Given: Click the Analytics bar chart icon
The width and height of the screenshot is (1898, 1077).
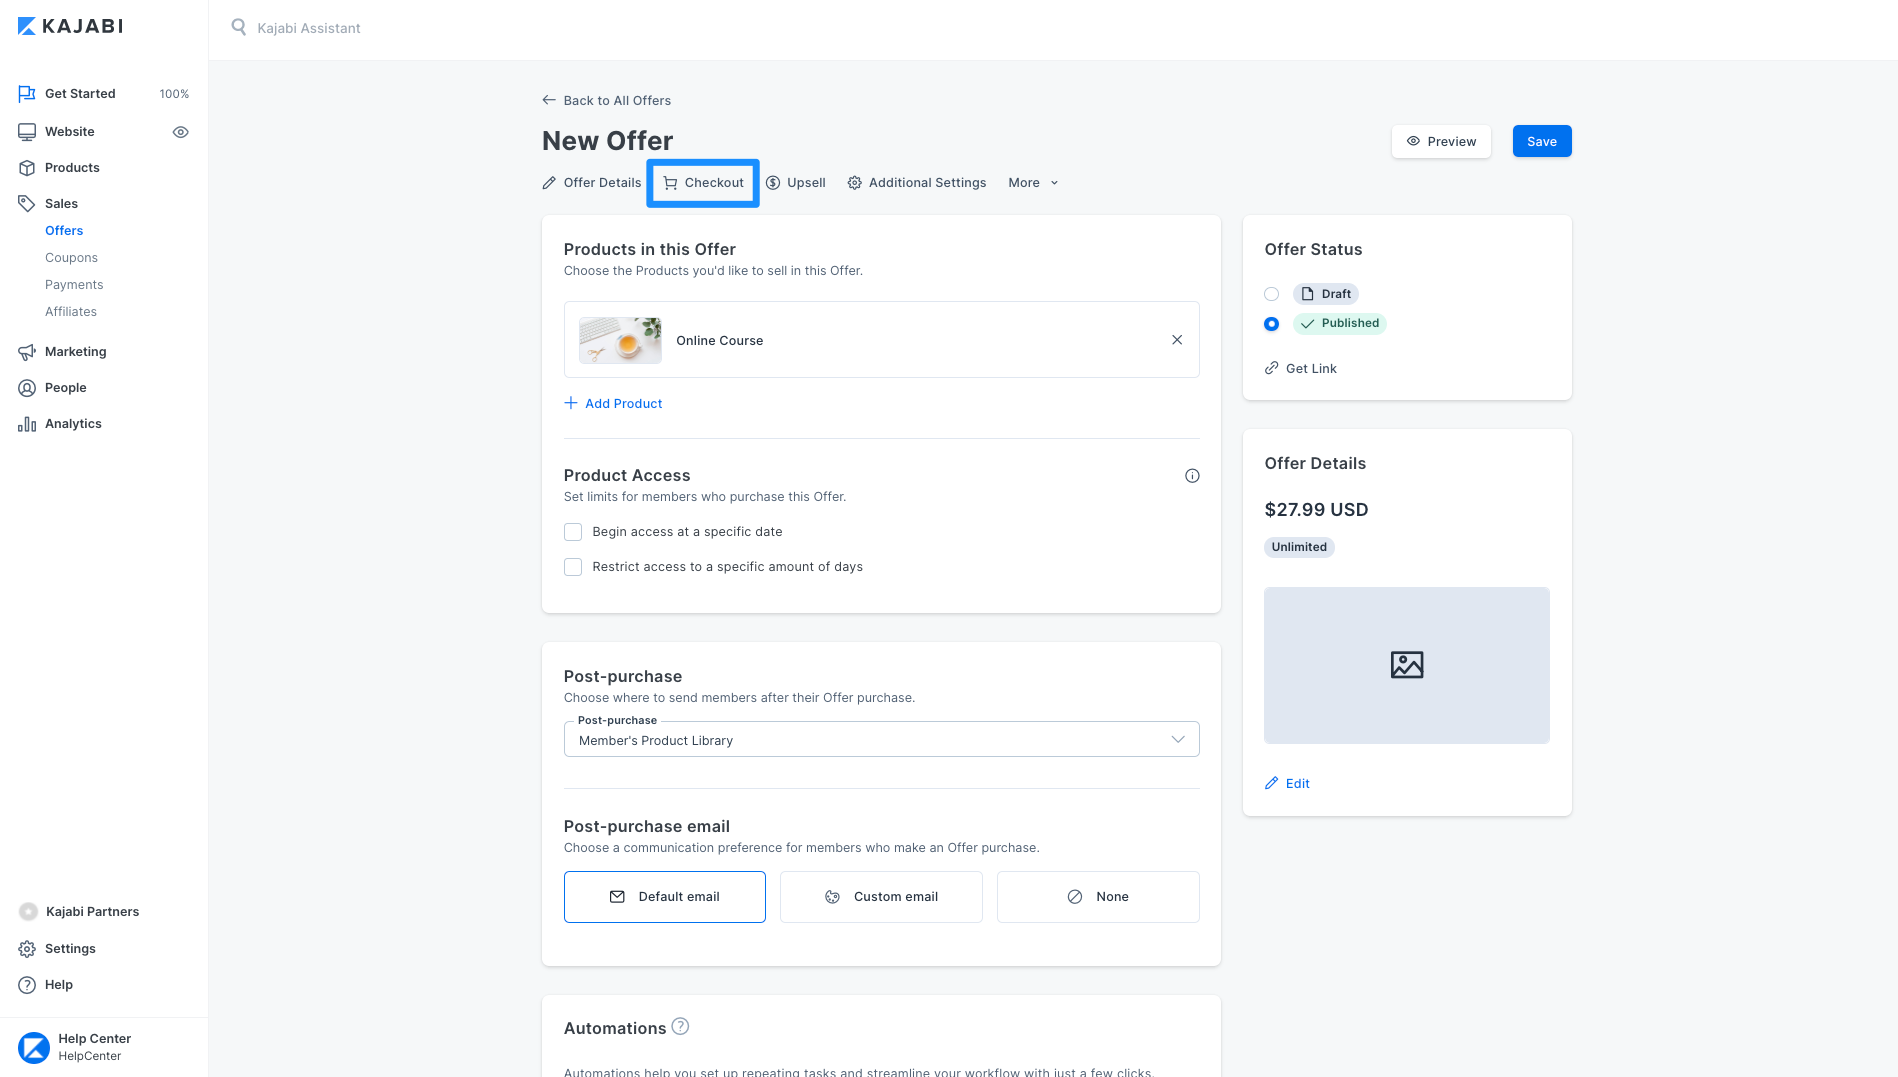Looking at the screenshot, I should [x=27, y=424].
